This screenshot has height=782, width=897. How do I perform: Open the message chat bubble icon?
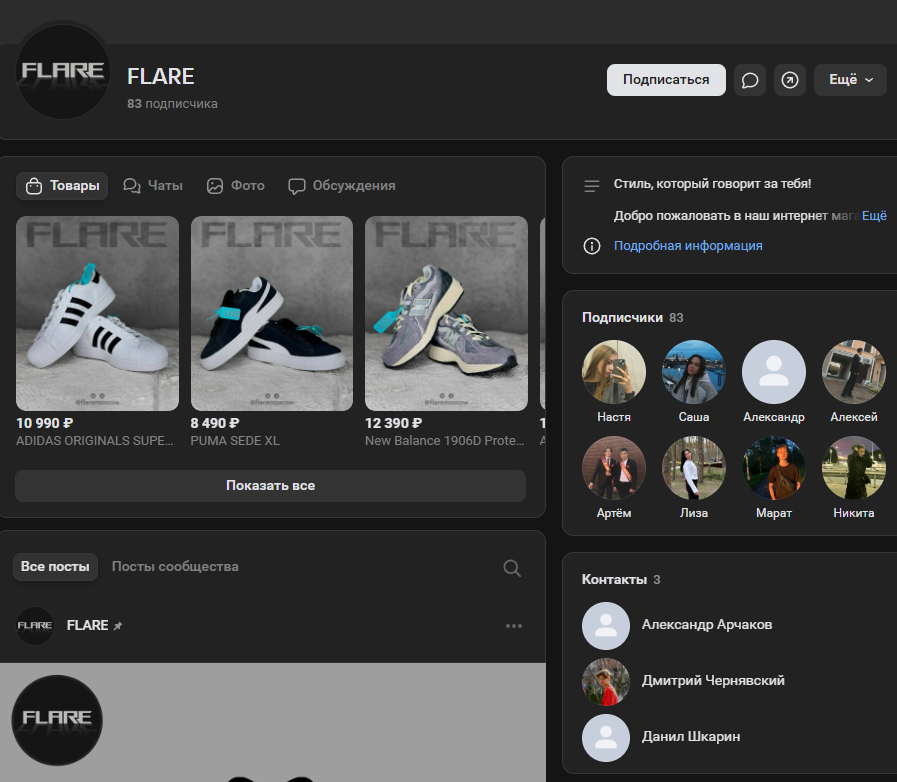point(750,80)
